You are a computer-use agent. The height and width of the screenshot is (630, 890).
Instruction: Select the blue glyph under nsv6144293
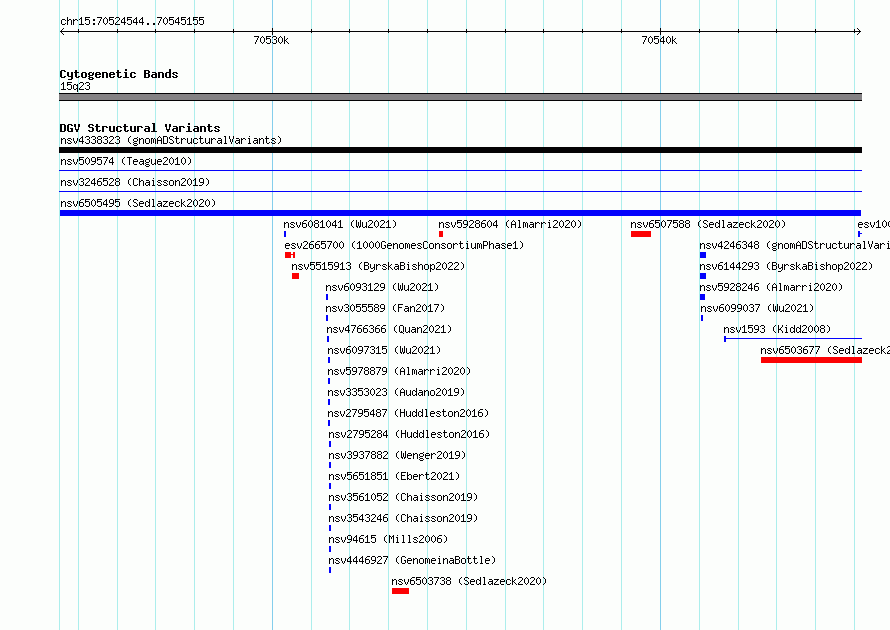tap(703, 276)
